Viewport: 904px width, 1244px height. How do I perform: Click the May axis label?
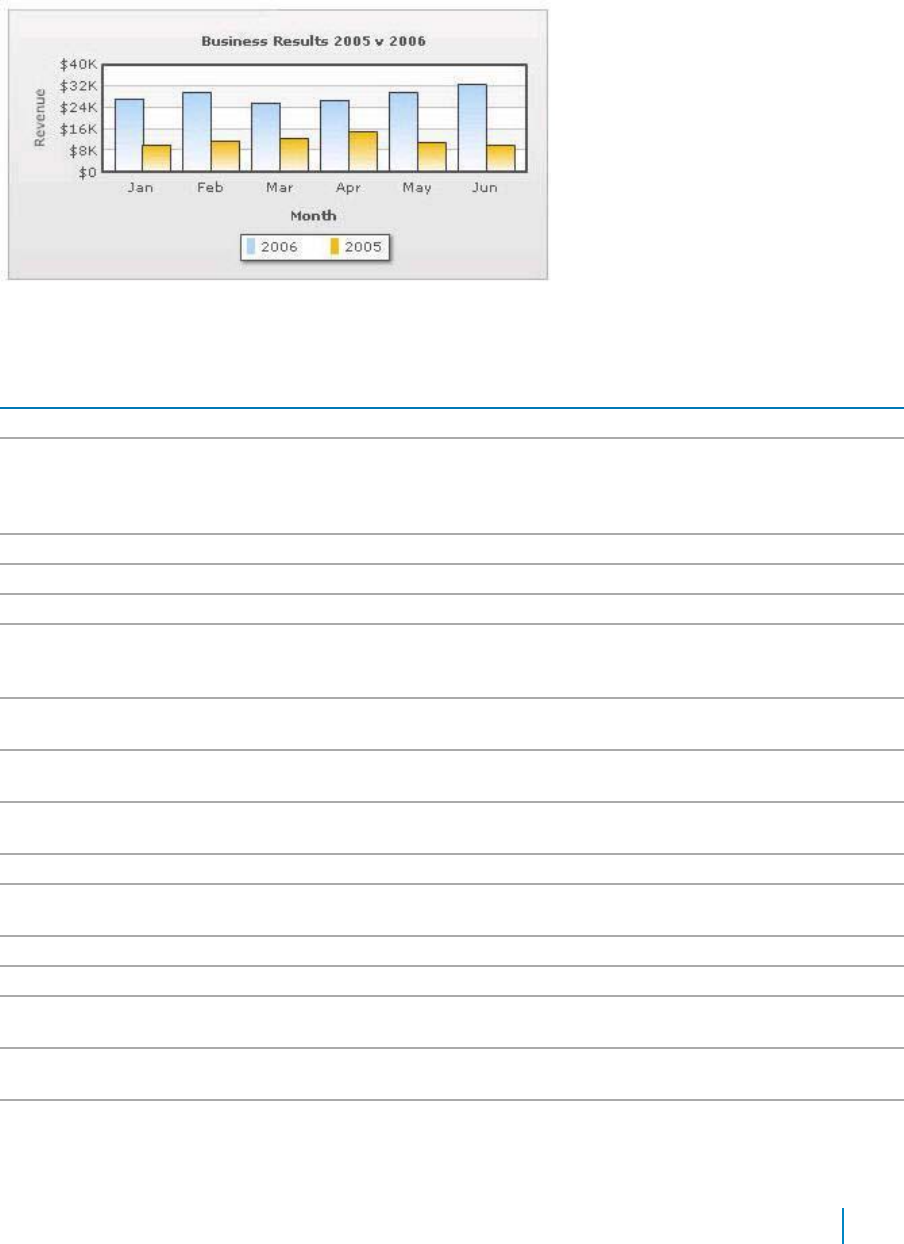click(x=416, y=188)
